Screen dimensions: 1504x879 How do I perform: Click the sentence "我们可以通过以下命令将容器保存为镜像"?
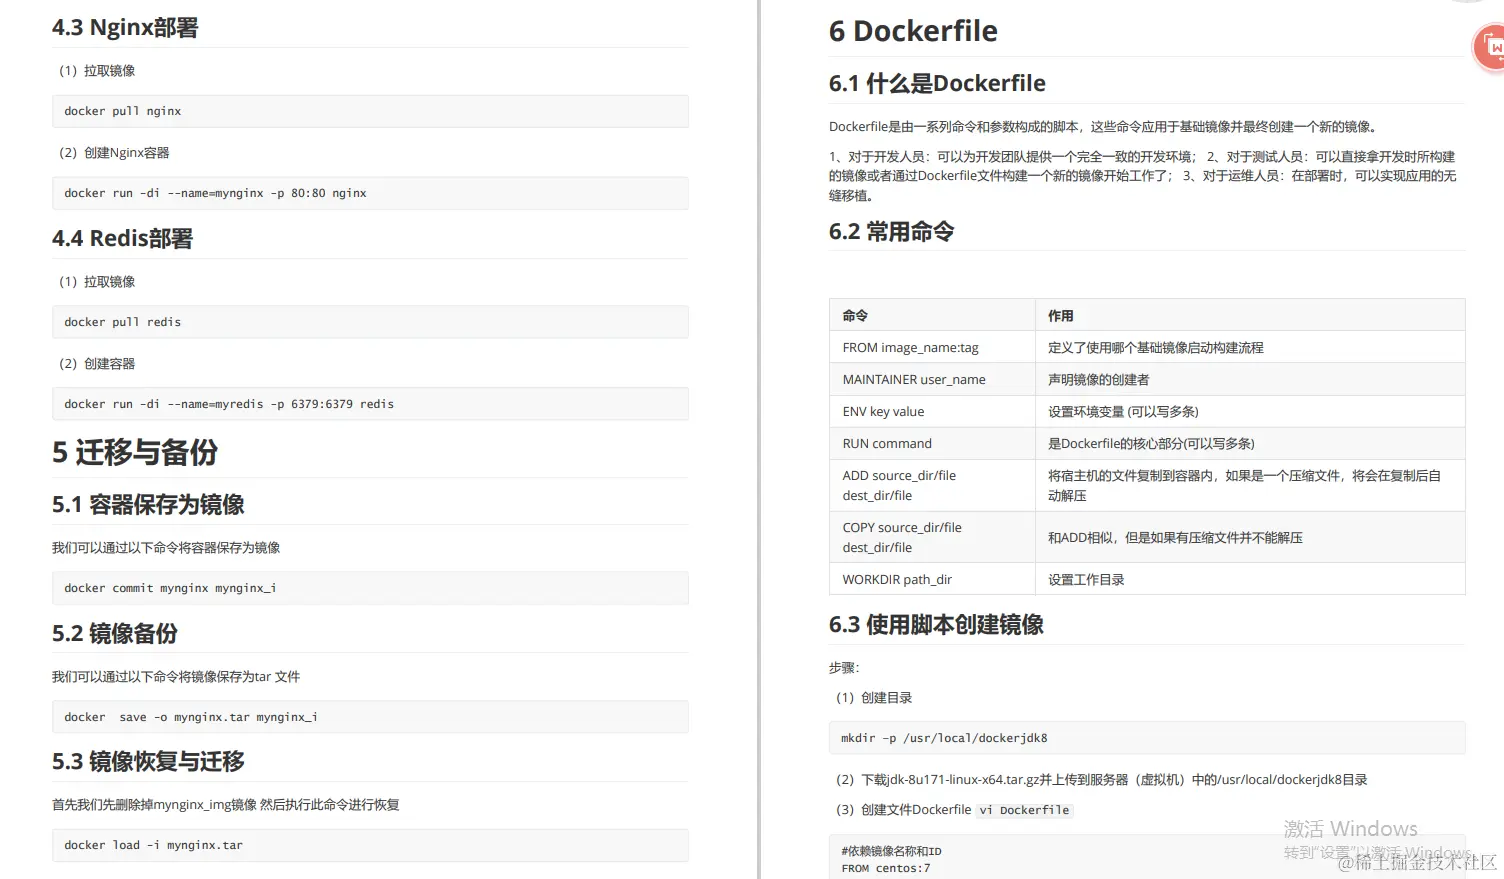166,548
